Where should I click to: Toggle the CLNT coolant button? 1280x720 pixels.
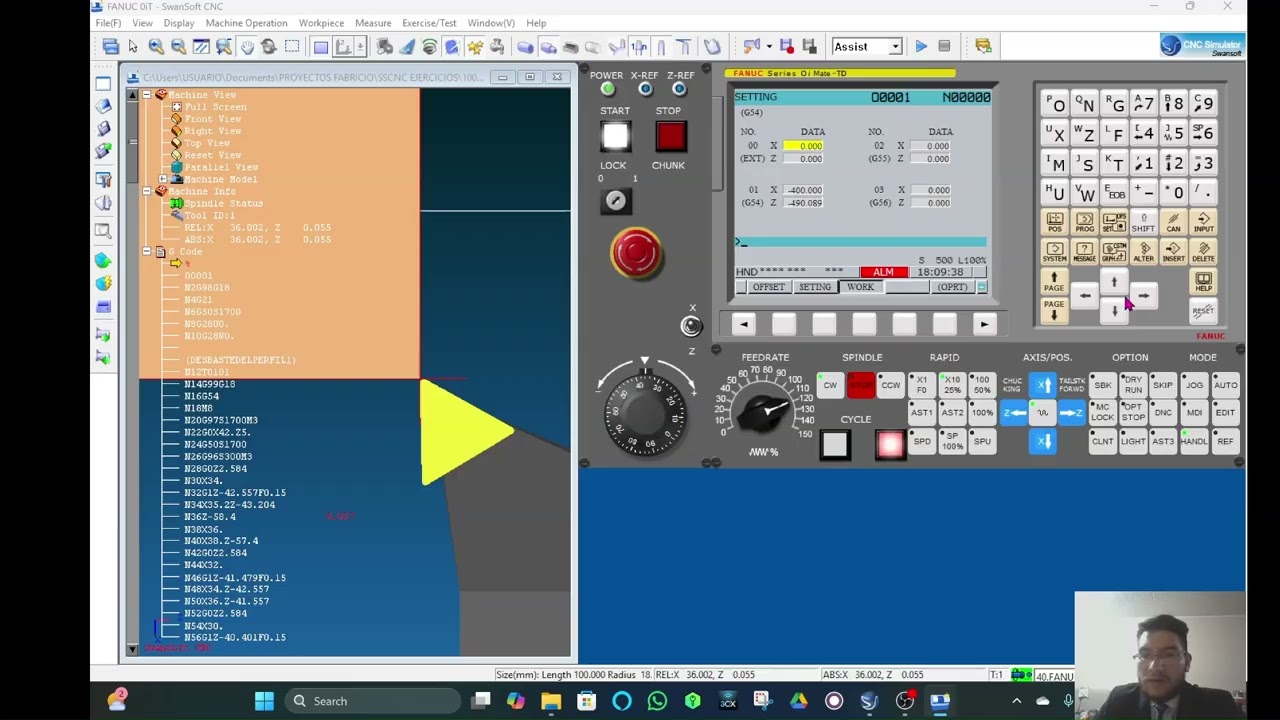click(1102, 441)
